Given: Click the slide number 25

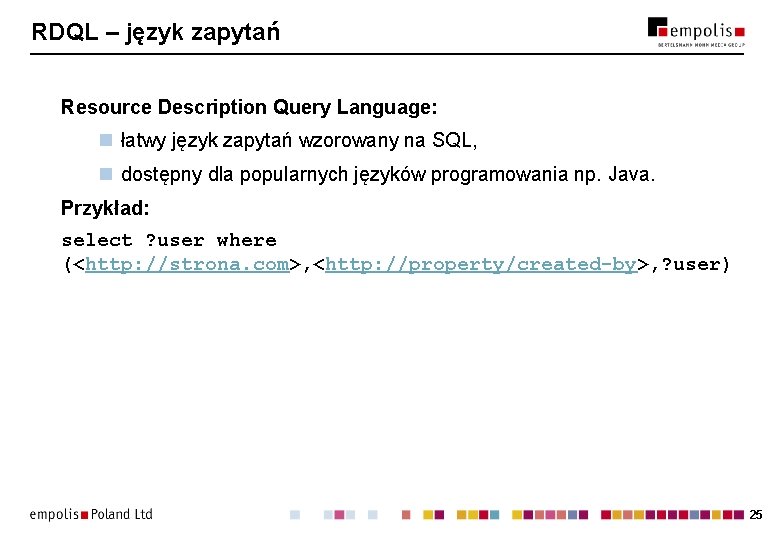Looking at the screenshot, I should tap(756, 515).
